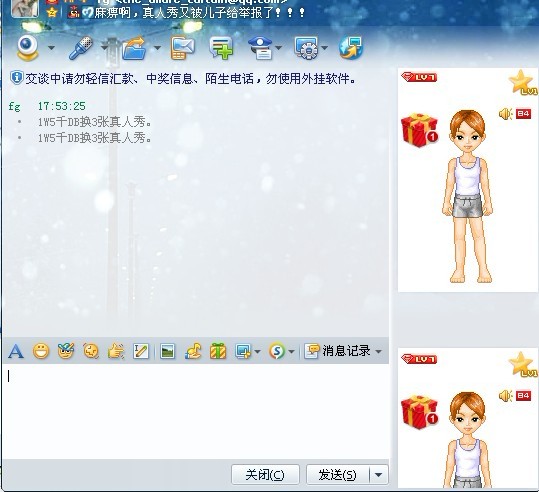Image resolution: width=539 pixels, height=492 pixels.
Task: Open video call options dropdown arrow
Action: pos(51,48)
